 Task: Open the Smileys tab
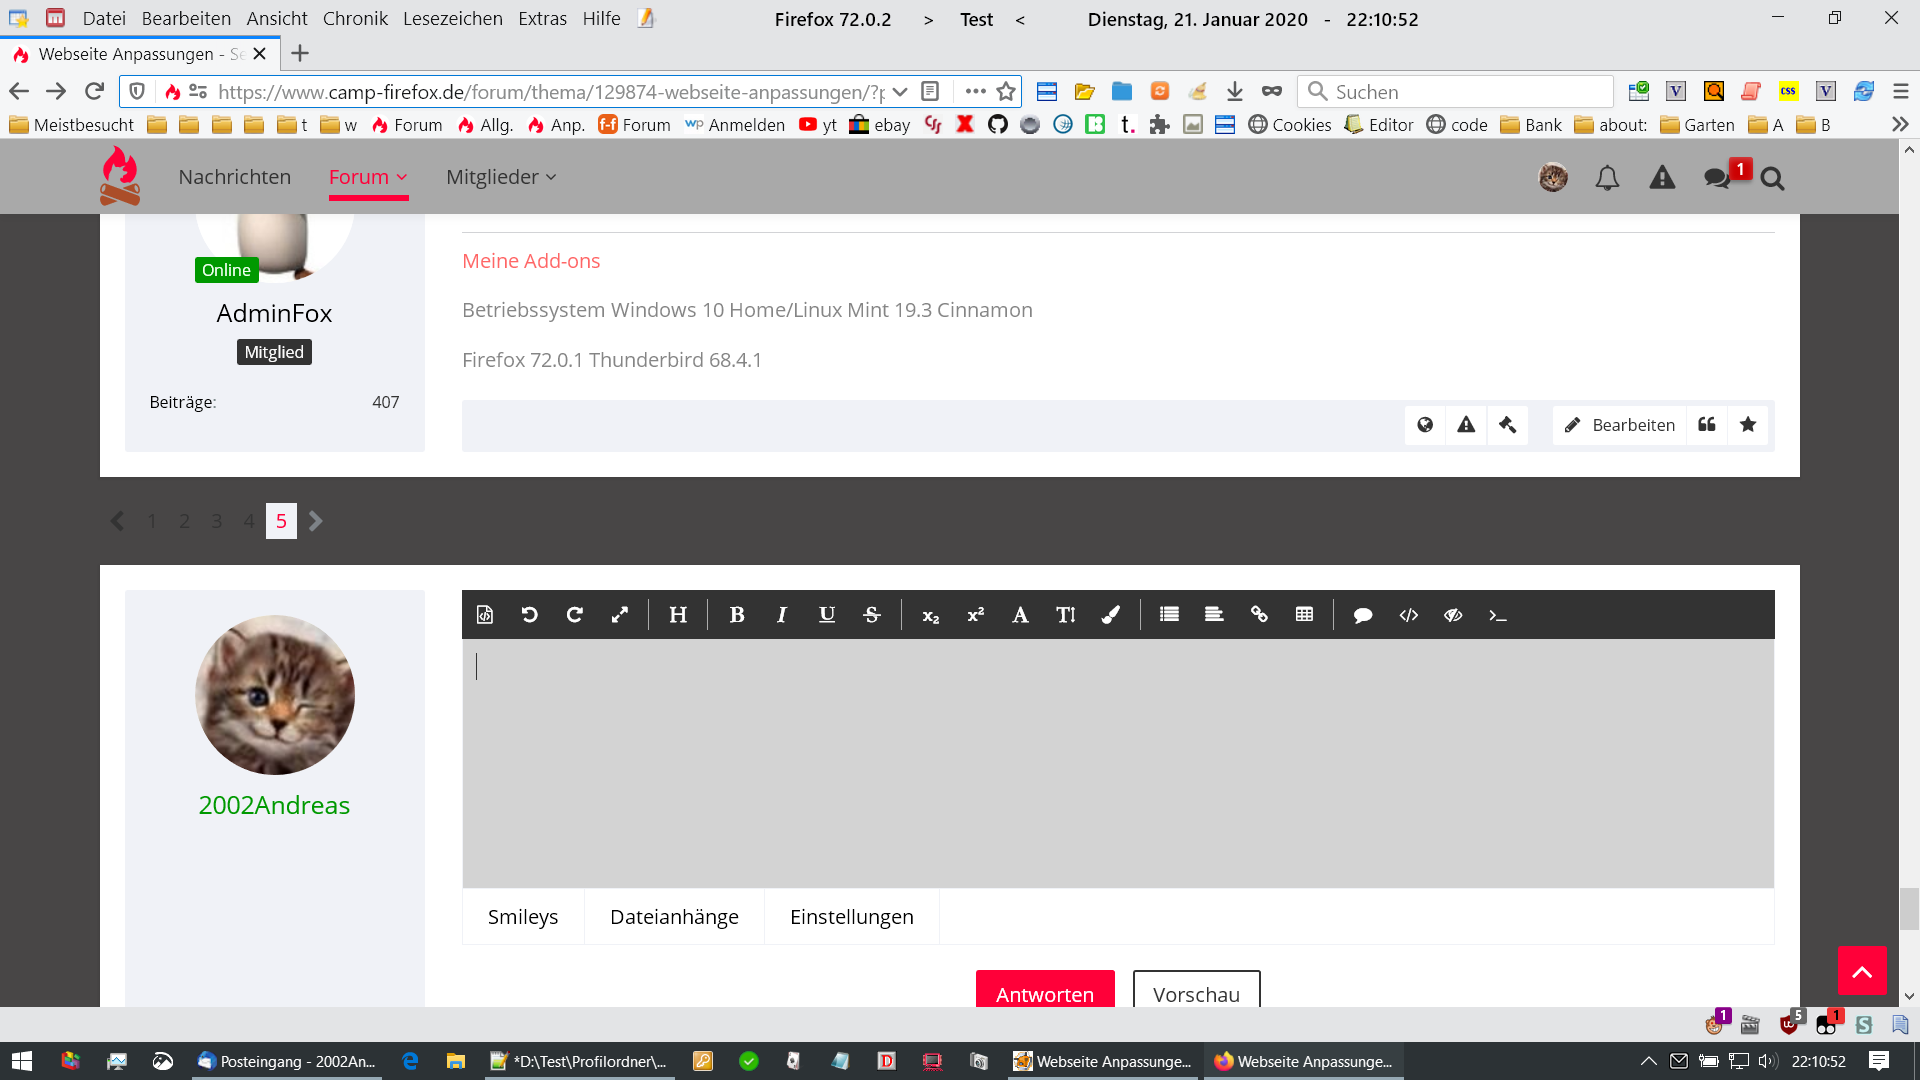click(x=523, y=917)
